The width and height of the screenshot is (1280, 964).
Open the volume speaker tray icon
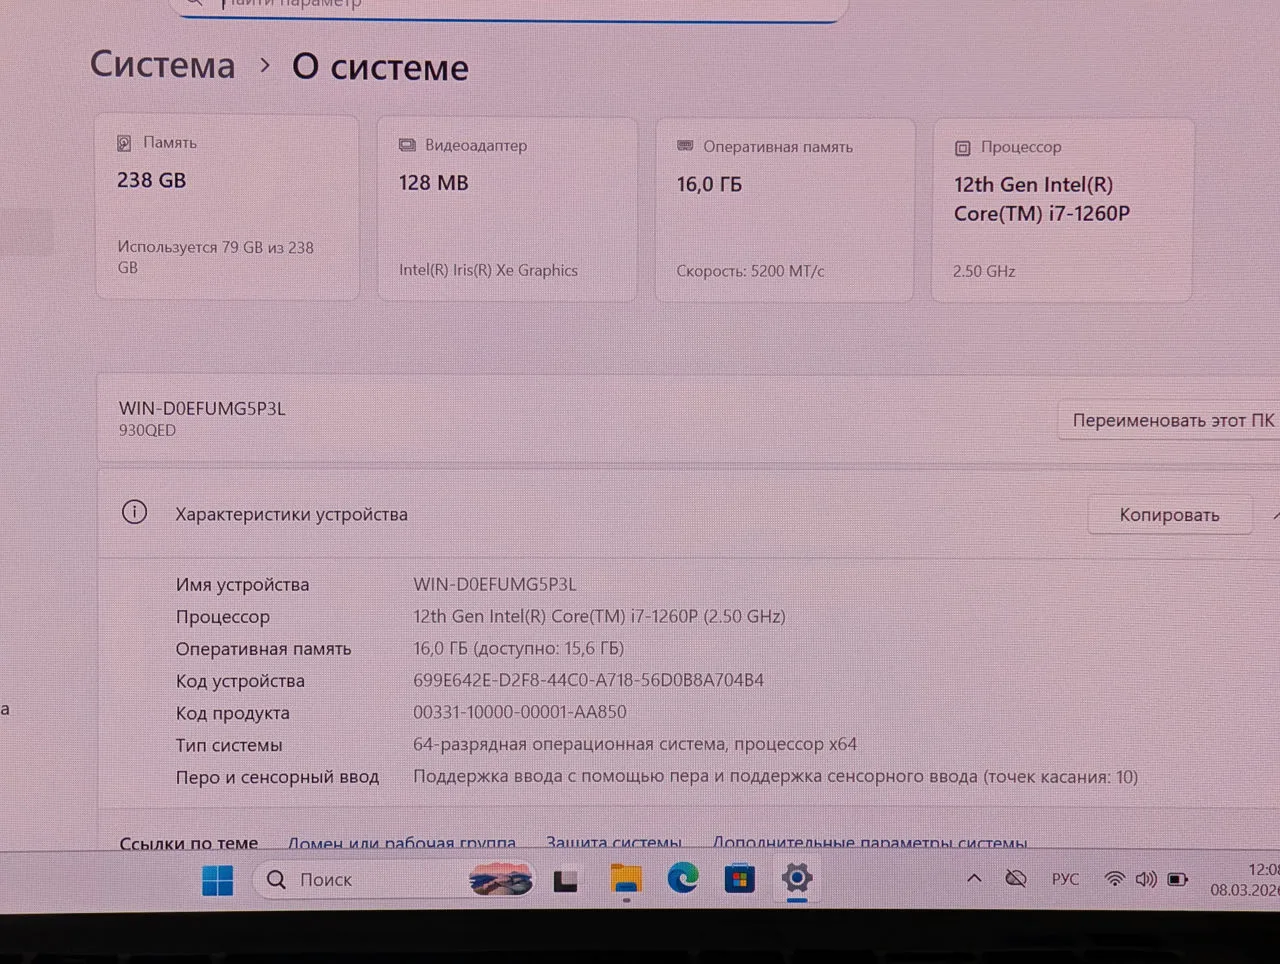(1146, 879)
